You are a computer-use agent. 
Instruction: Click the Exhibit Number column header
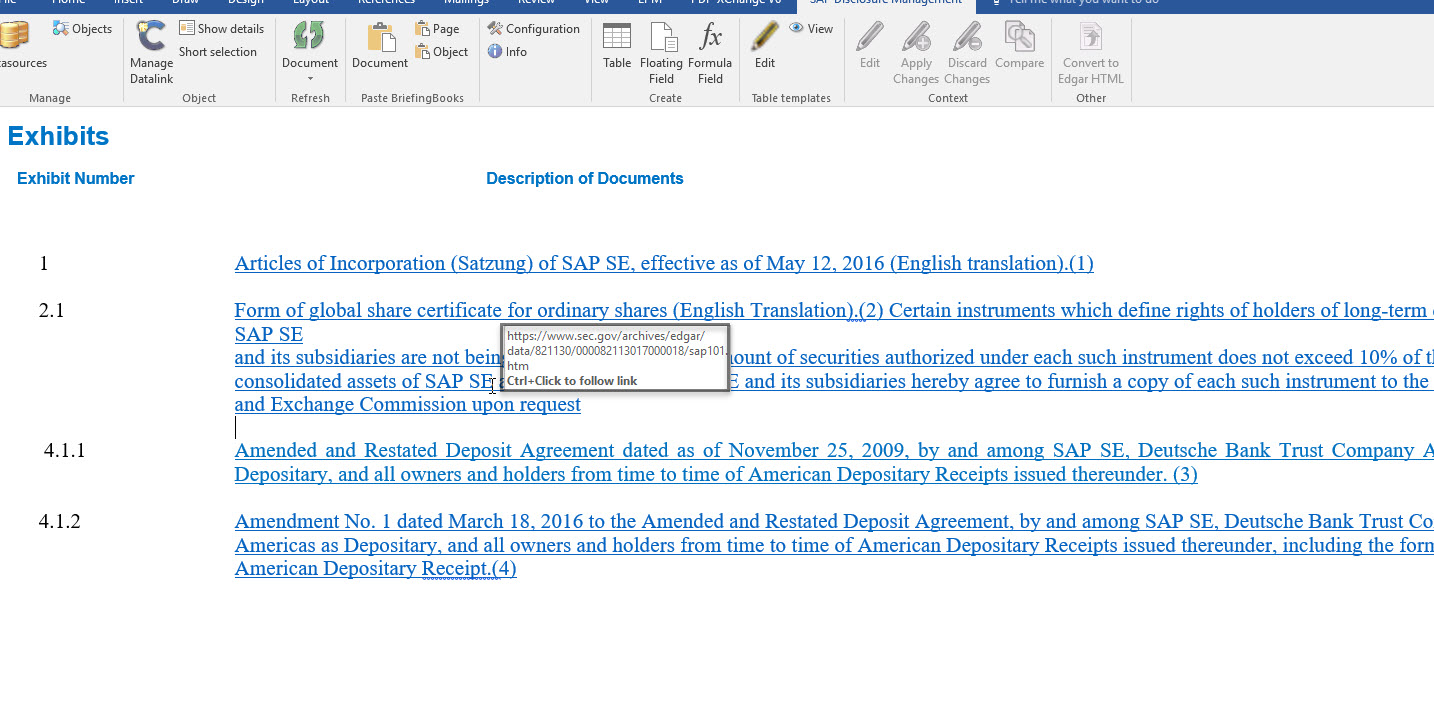[75, 179]
